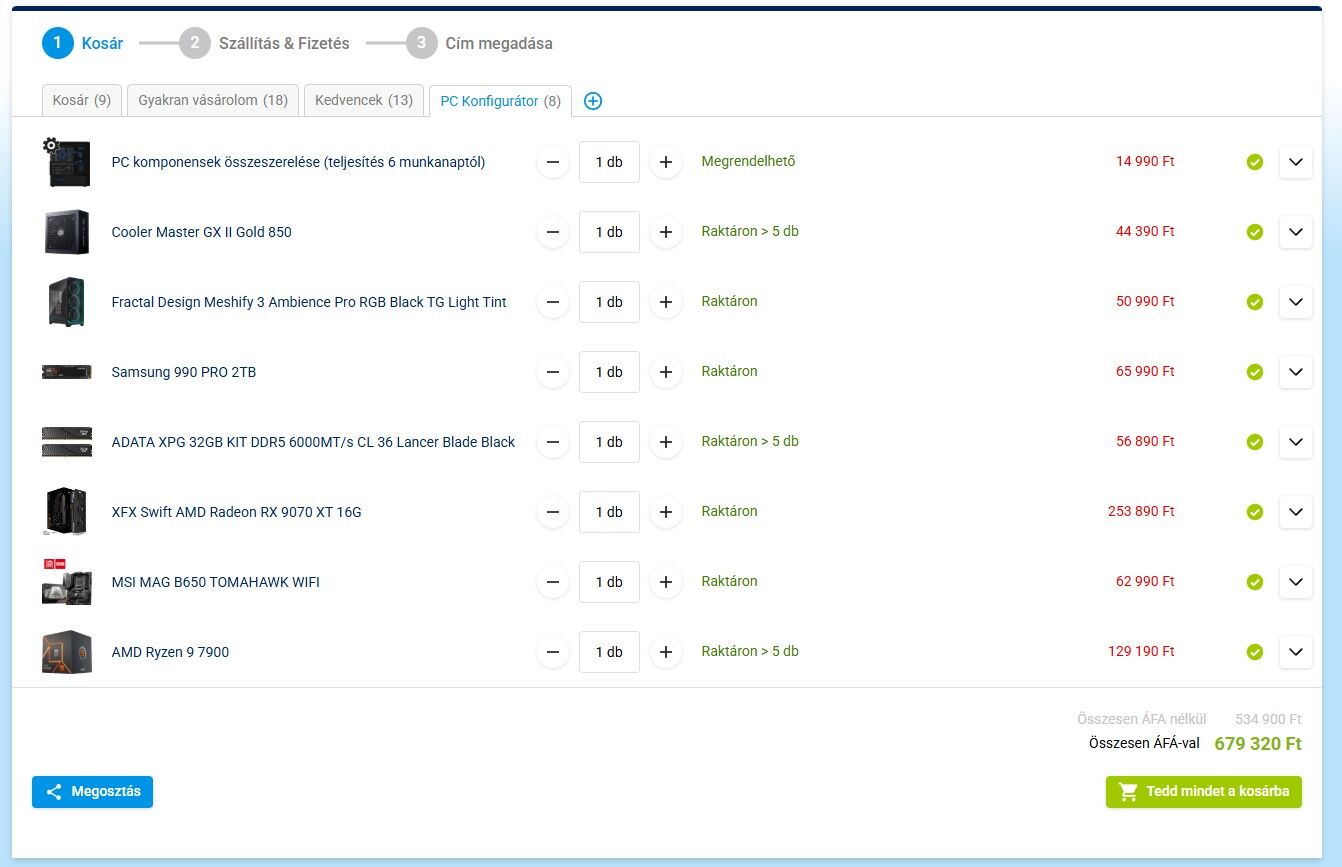Increase quantity of Samsung 990 PRO 2TB
The height and width of the screenshot is (867, 1342).
click(x=665, y=372)
